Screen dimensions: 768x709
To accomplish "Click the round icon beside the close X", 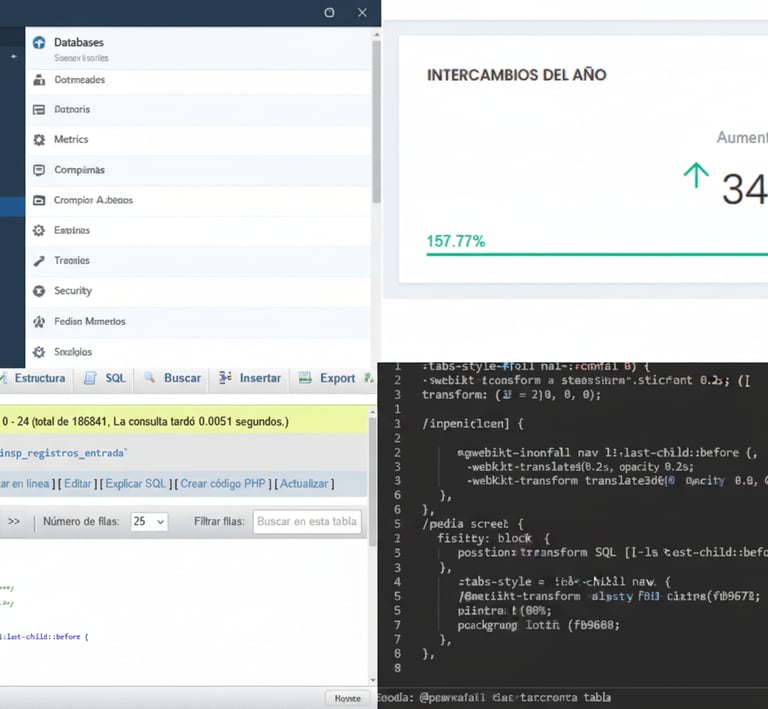I will 329,13.
